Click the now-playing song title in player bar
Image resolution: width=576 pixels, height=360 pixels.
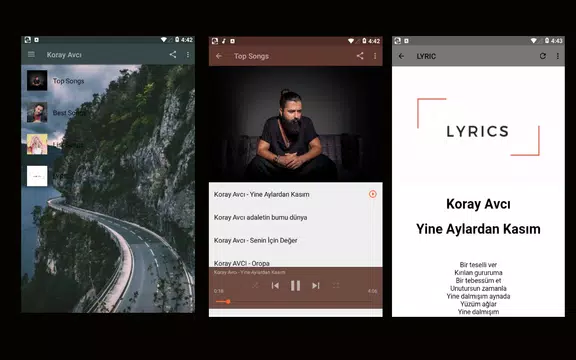[249, 272]
